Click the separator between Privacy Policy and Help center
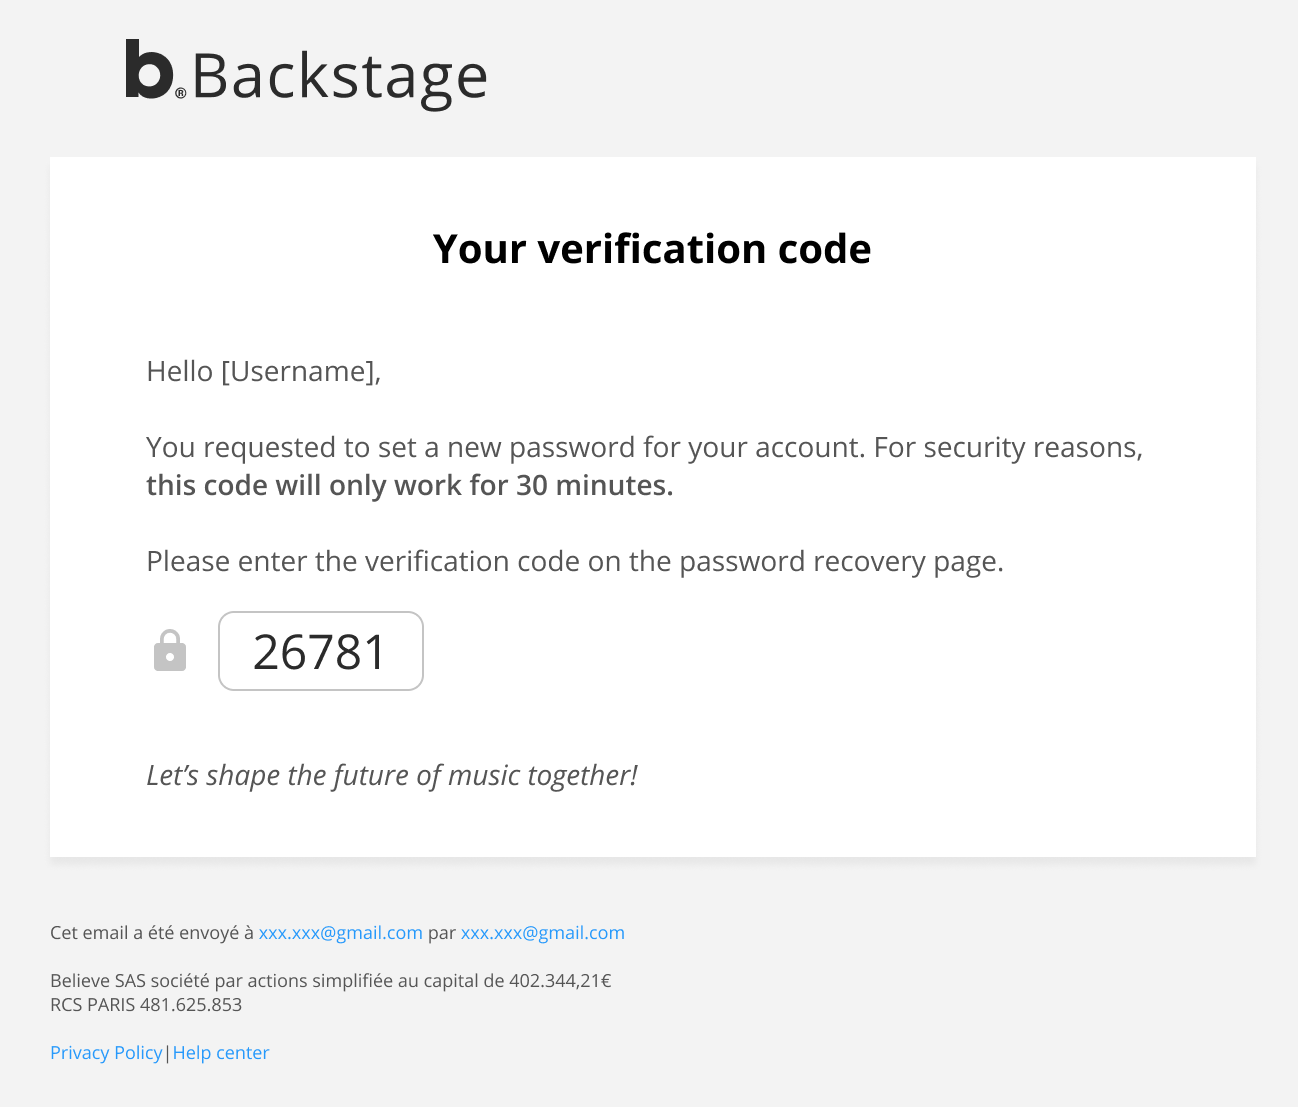 coord(168,1052)
